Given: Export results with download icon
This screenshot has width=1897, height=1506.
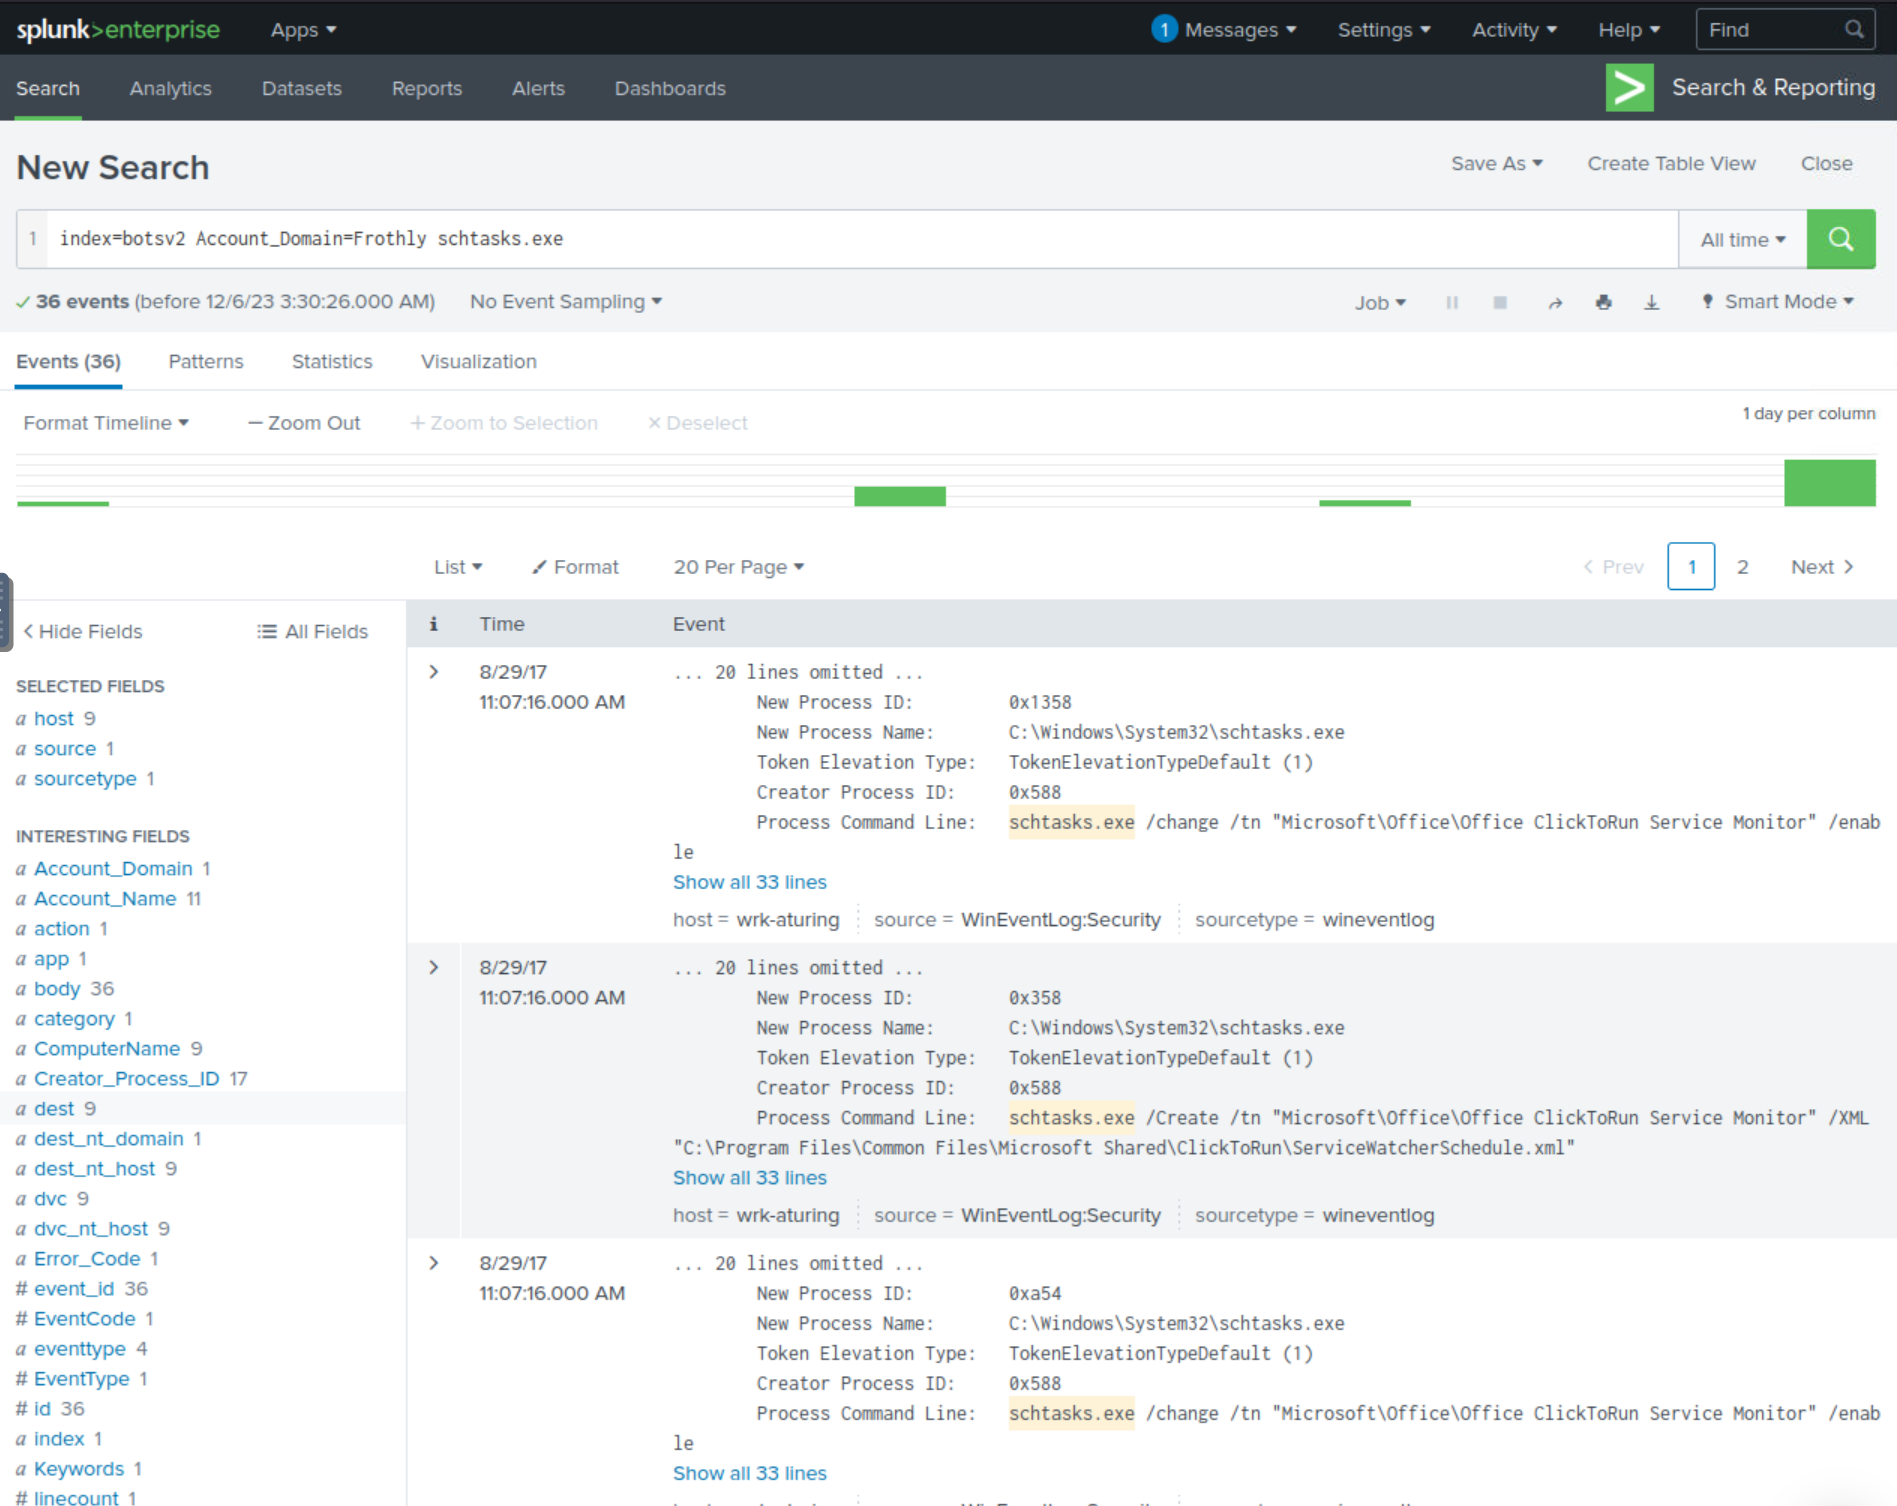Looking at the screenshot, I should pyautogui.click(x=1652, y=302).
